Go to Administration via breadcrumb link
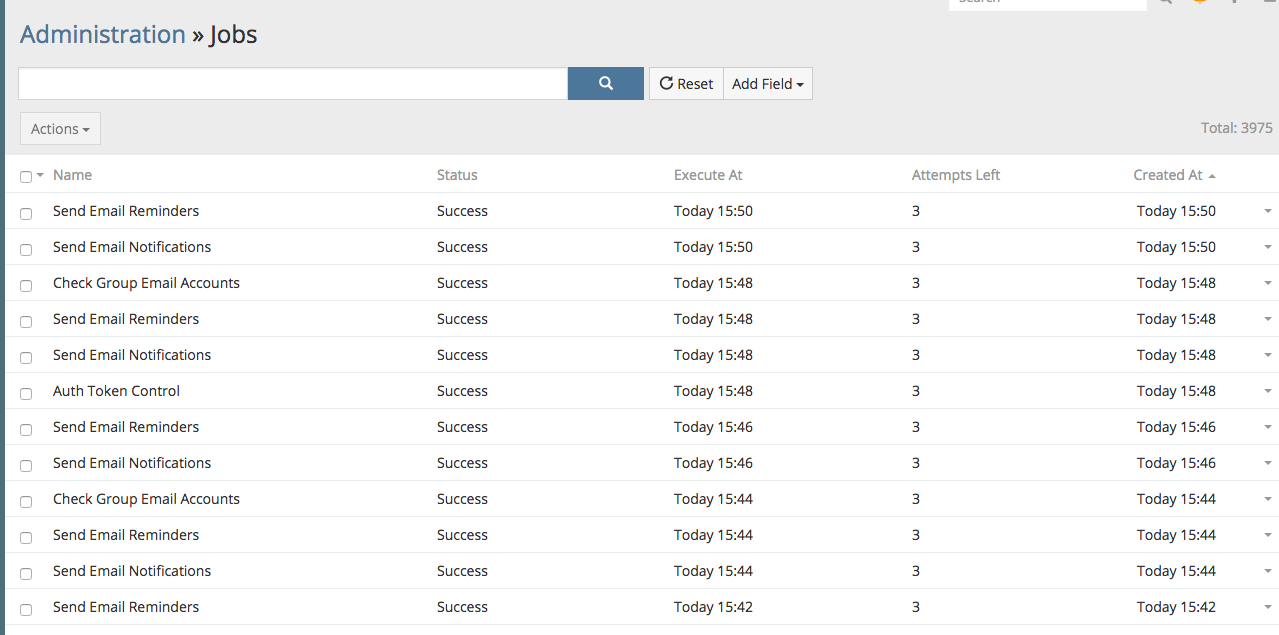 coord(103,34)
